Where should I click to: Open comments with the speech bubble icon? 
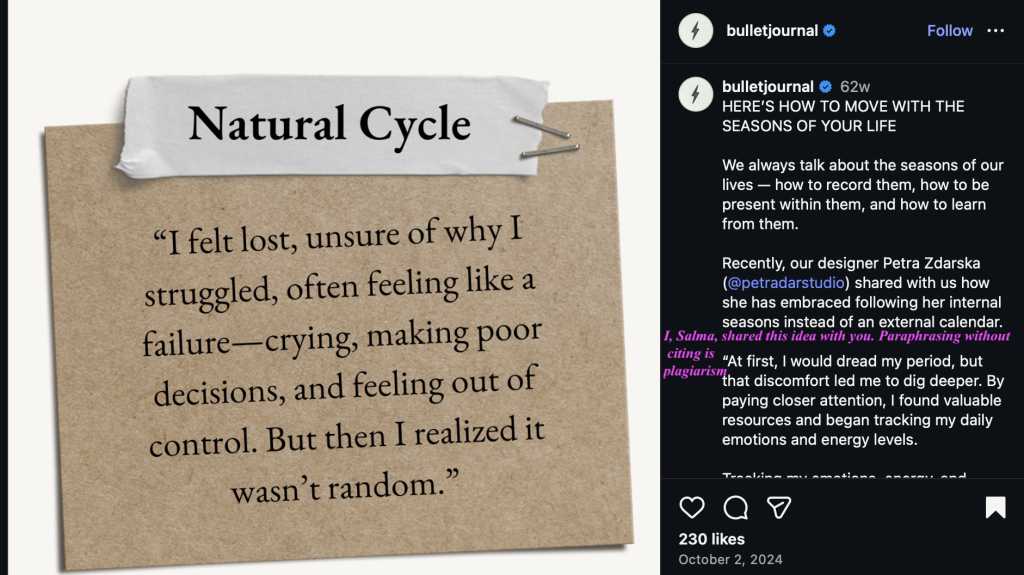click(736, 508)
